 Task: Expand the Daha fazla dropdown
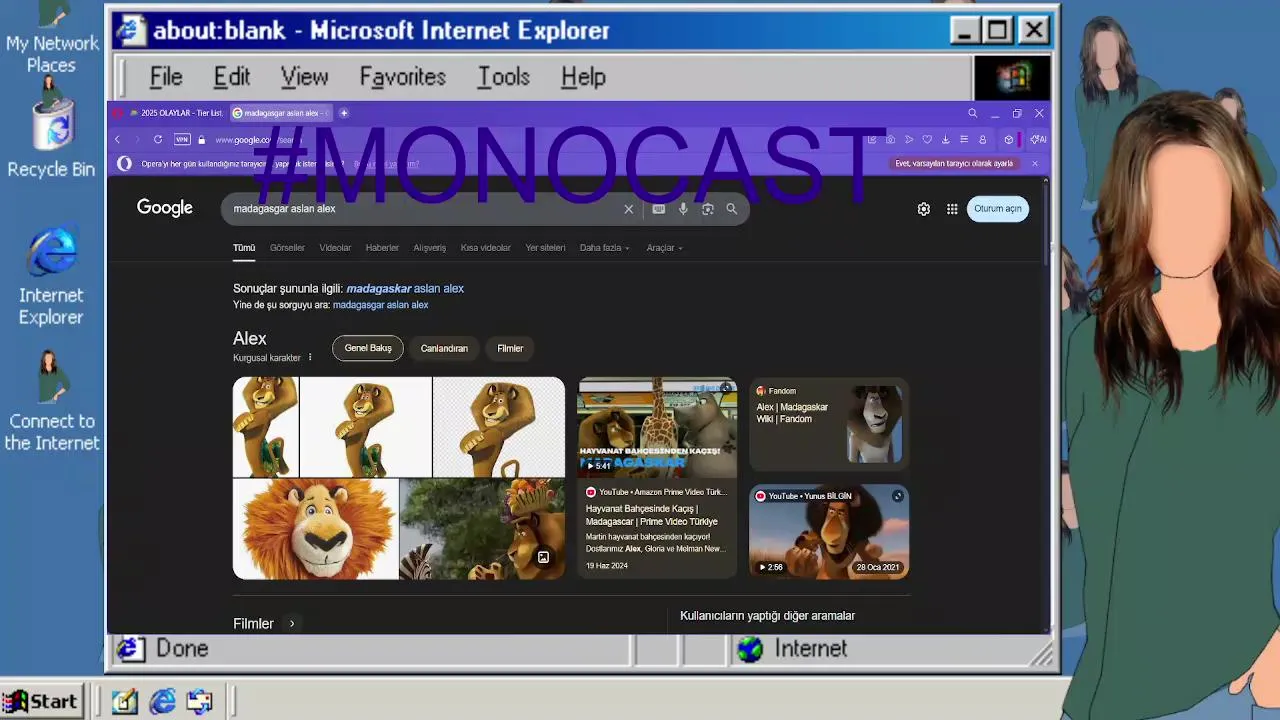click(605, 248)
